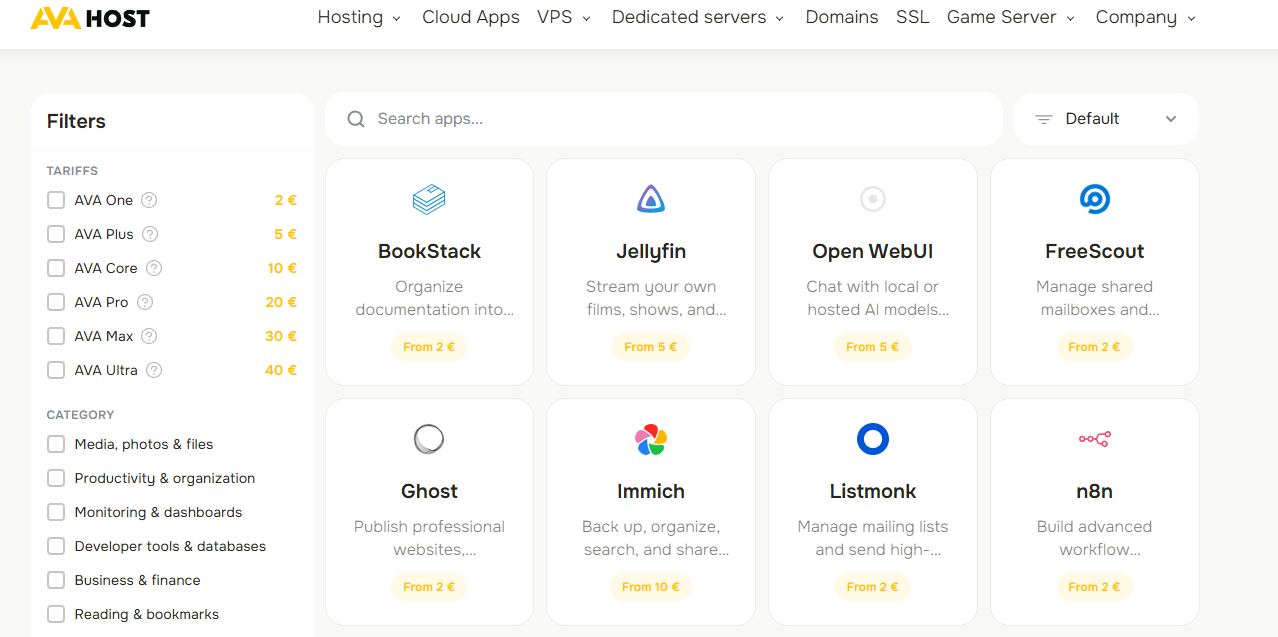Check the AVA Max tariff filter
The width and height of the screenshot is (1278, 637).
56,336
